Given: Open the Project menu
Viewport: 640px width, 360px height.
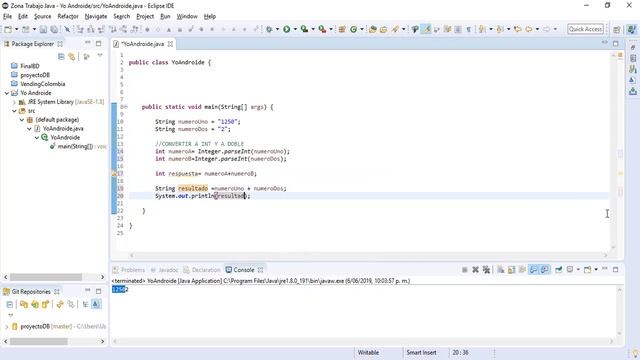Looking at the screenshot, I should coord(145,16).
